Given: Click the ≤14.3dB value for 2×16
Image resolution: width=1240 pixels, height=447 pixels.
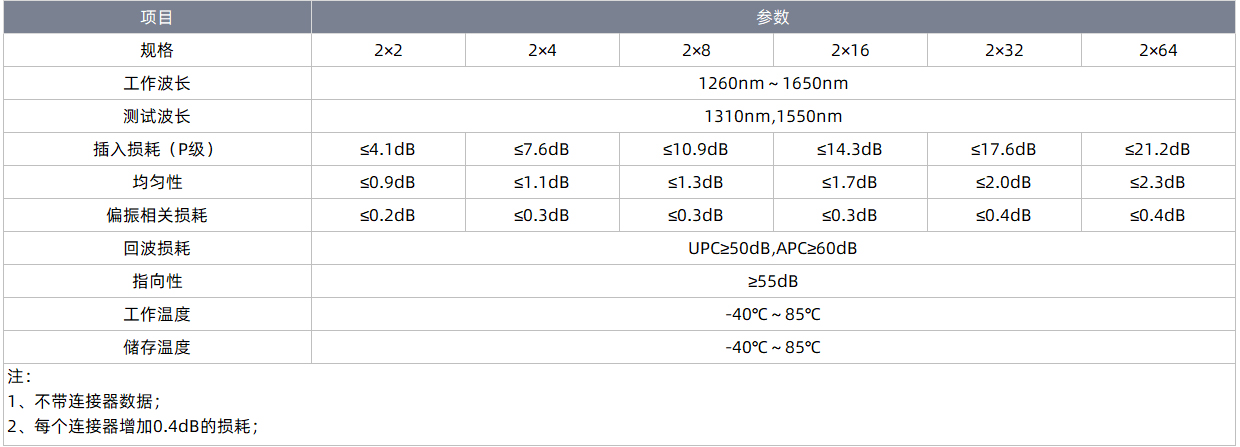Looking at the screenshot, I should click(850, 149).
